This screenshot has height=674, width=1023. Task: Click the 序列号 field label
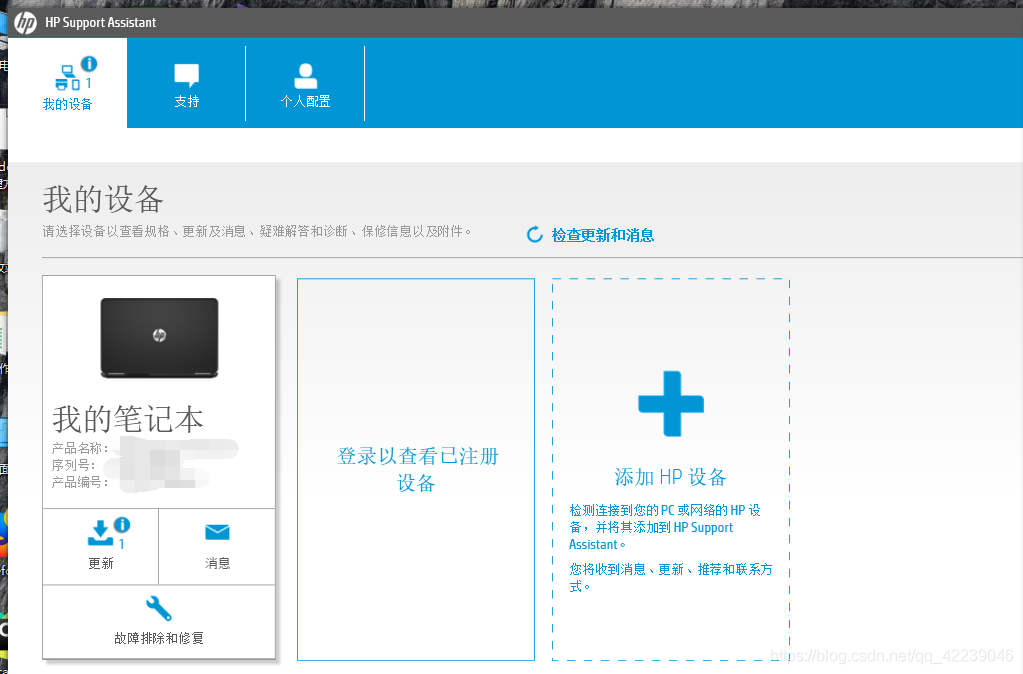pos(74,465)
